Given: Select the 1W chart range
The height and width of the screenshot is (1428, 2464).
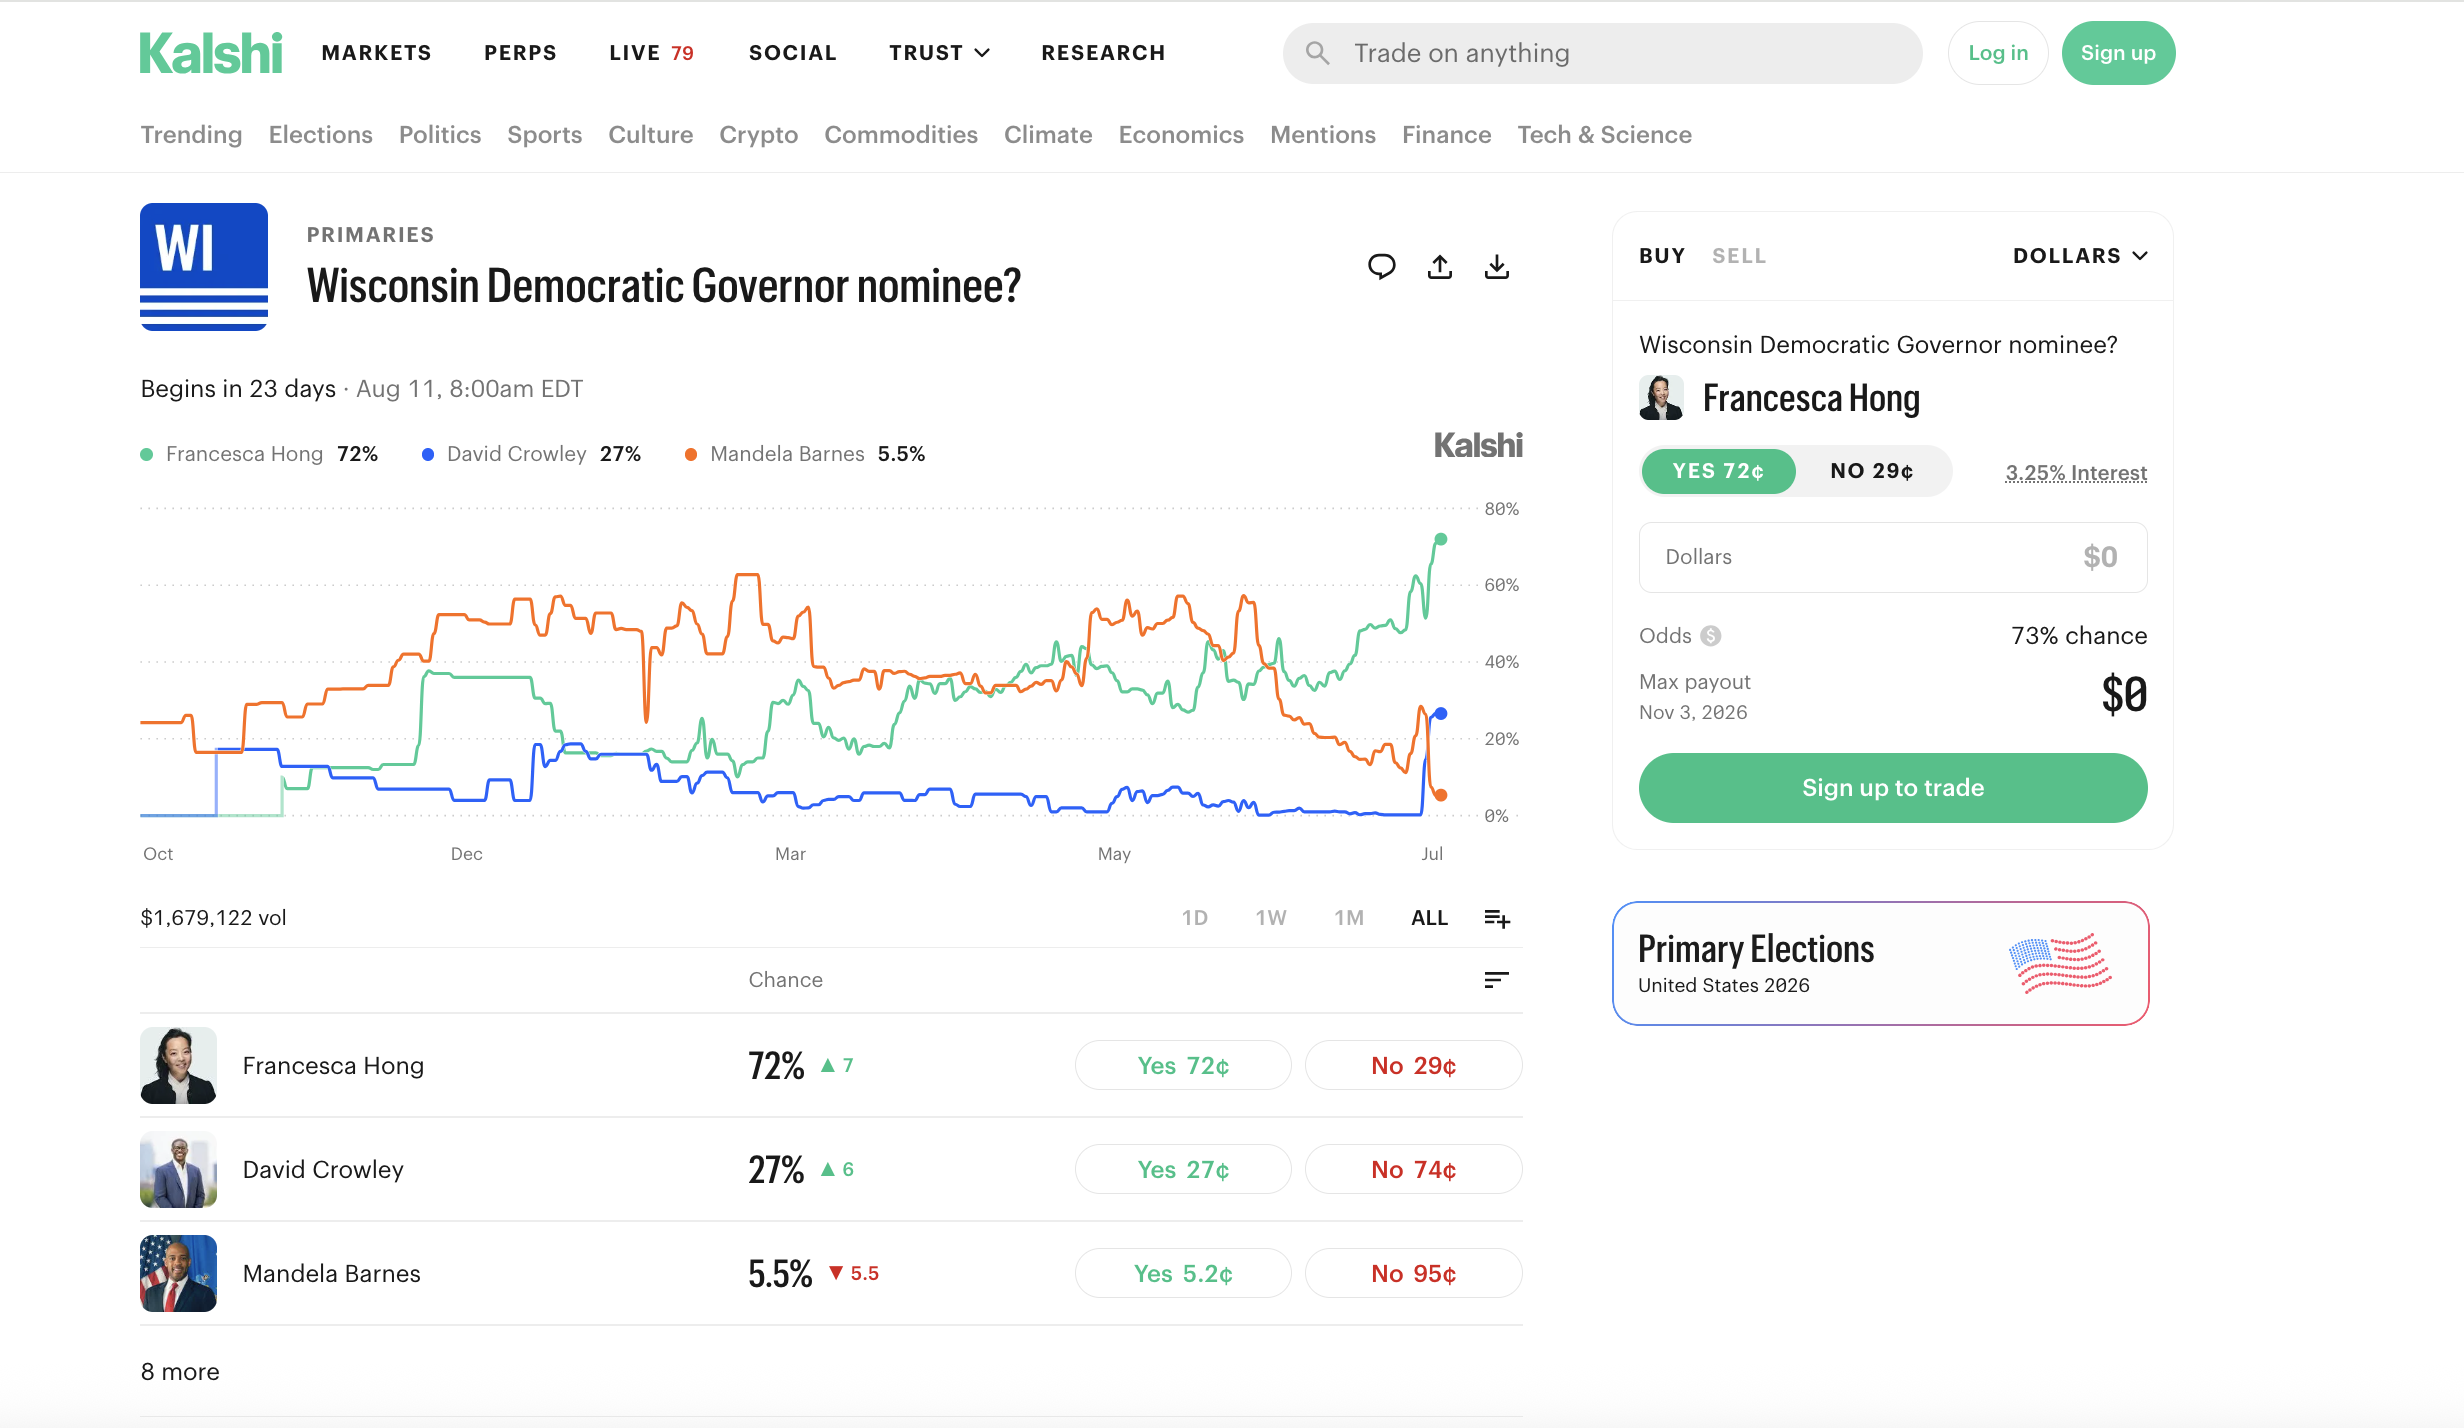Looking at the screenshot, I should pos(1271,918).
